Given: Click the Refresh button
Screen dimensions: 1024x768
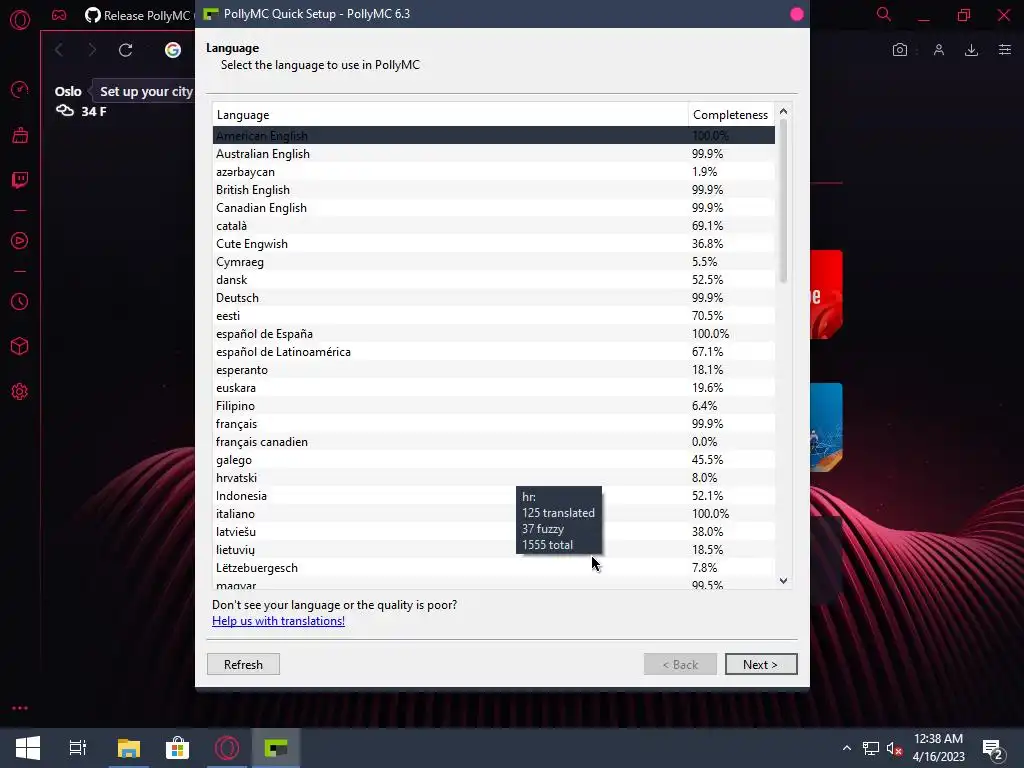Looking at the screenshot, I should (x=243, y=664).
